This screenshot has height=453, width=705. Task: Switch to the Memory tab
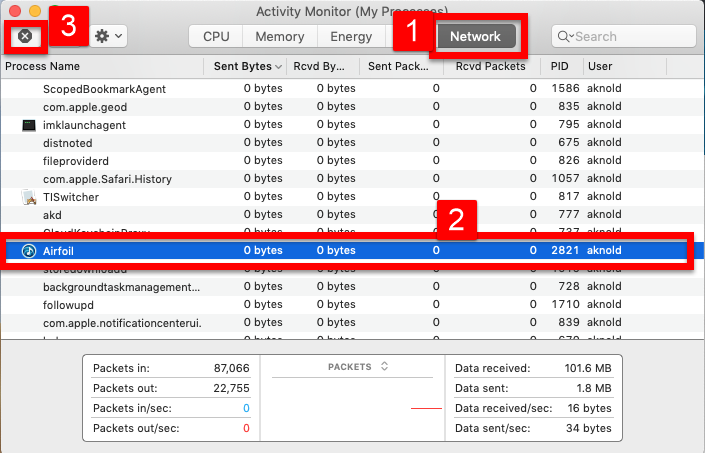279,36
